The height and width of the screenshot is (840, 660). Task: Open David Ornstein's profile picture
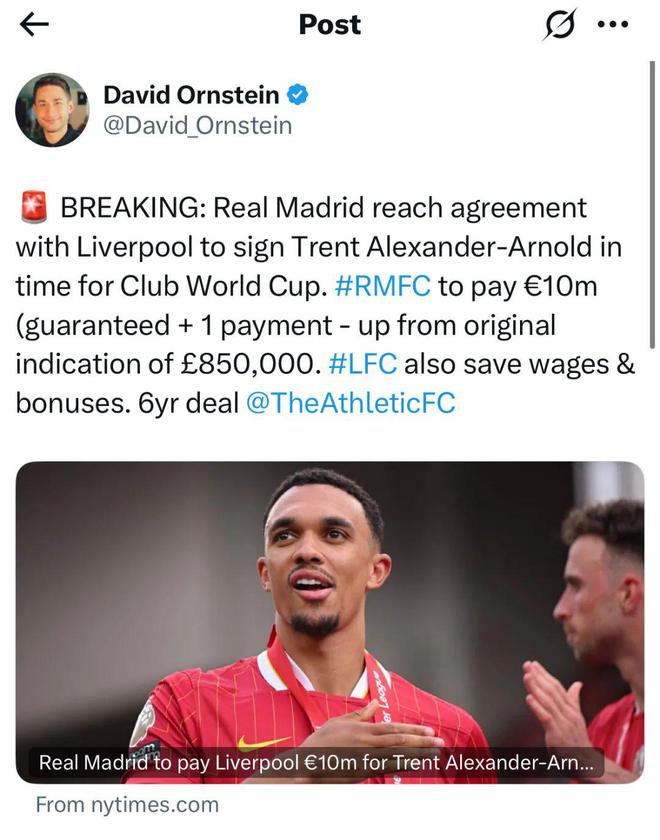coord(52,110)
